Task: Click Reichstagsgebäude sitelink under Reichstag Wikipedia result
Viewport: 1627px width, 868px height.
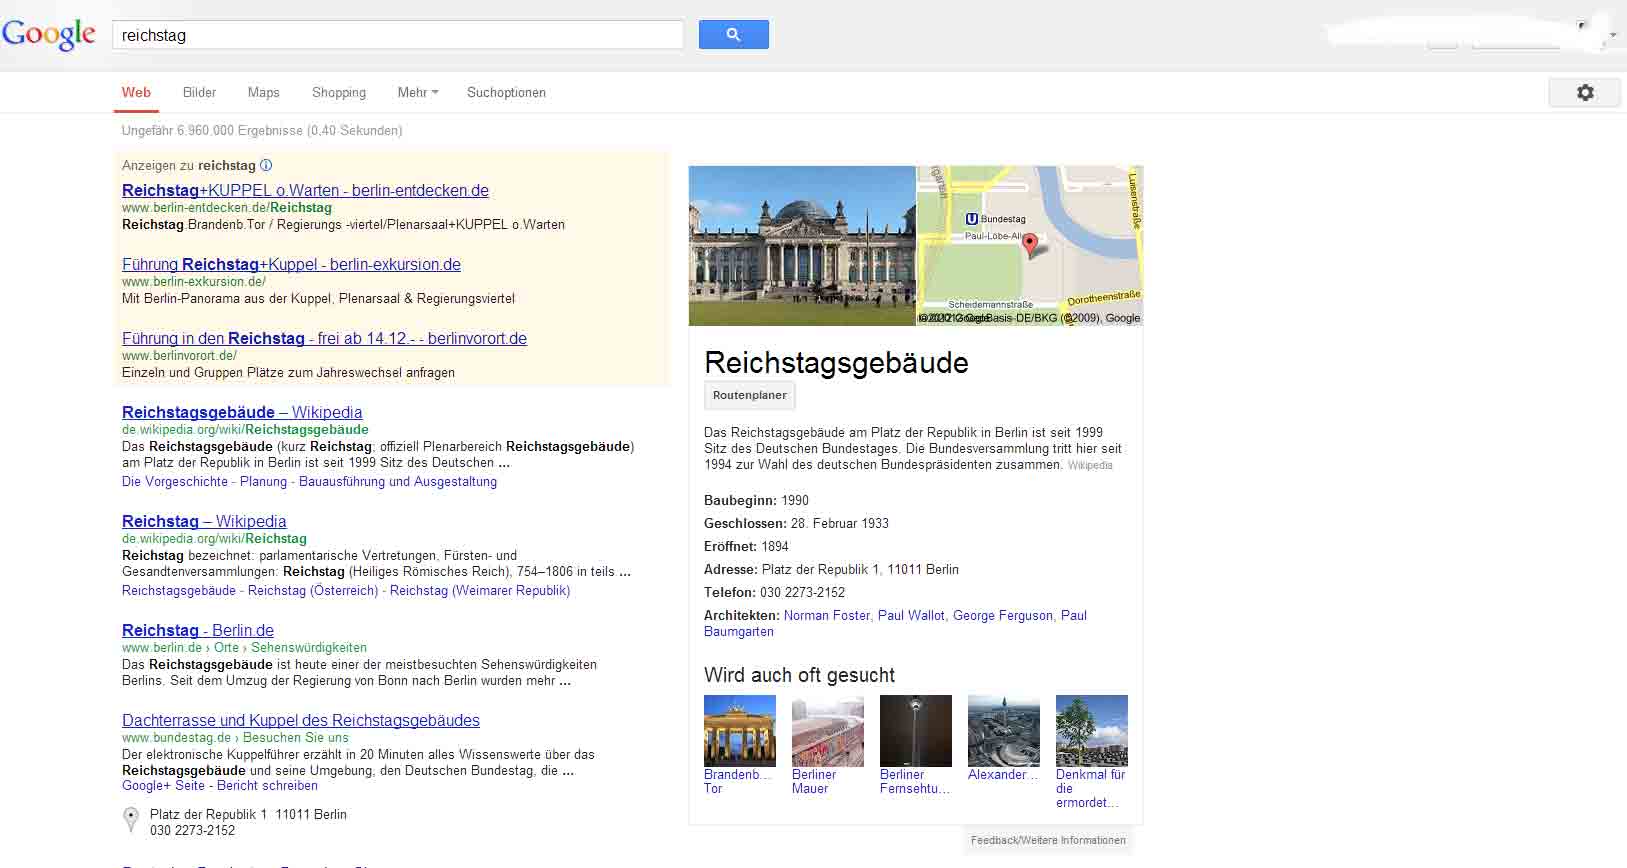Action: [x=179, y=590]
